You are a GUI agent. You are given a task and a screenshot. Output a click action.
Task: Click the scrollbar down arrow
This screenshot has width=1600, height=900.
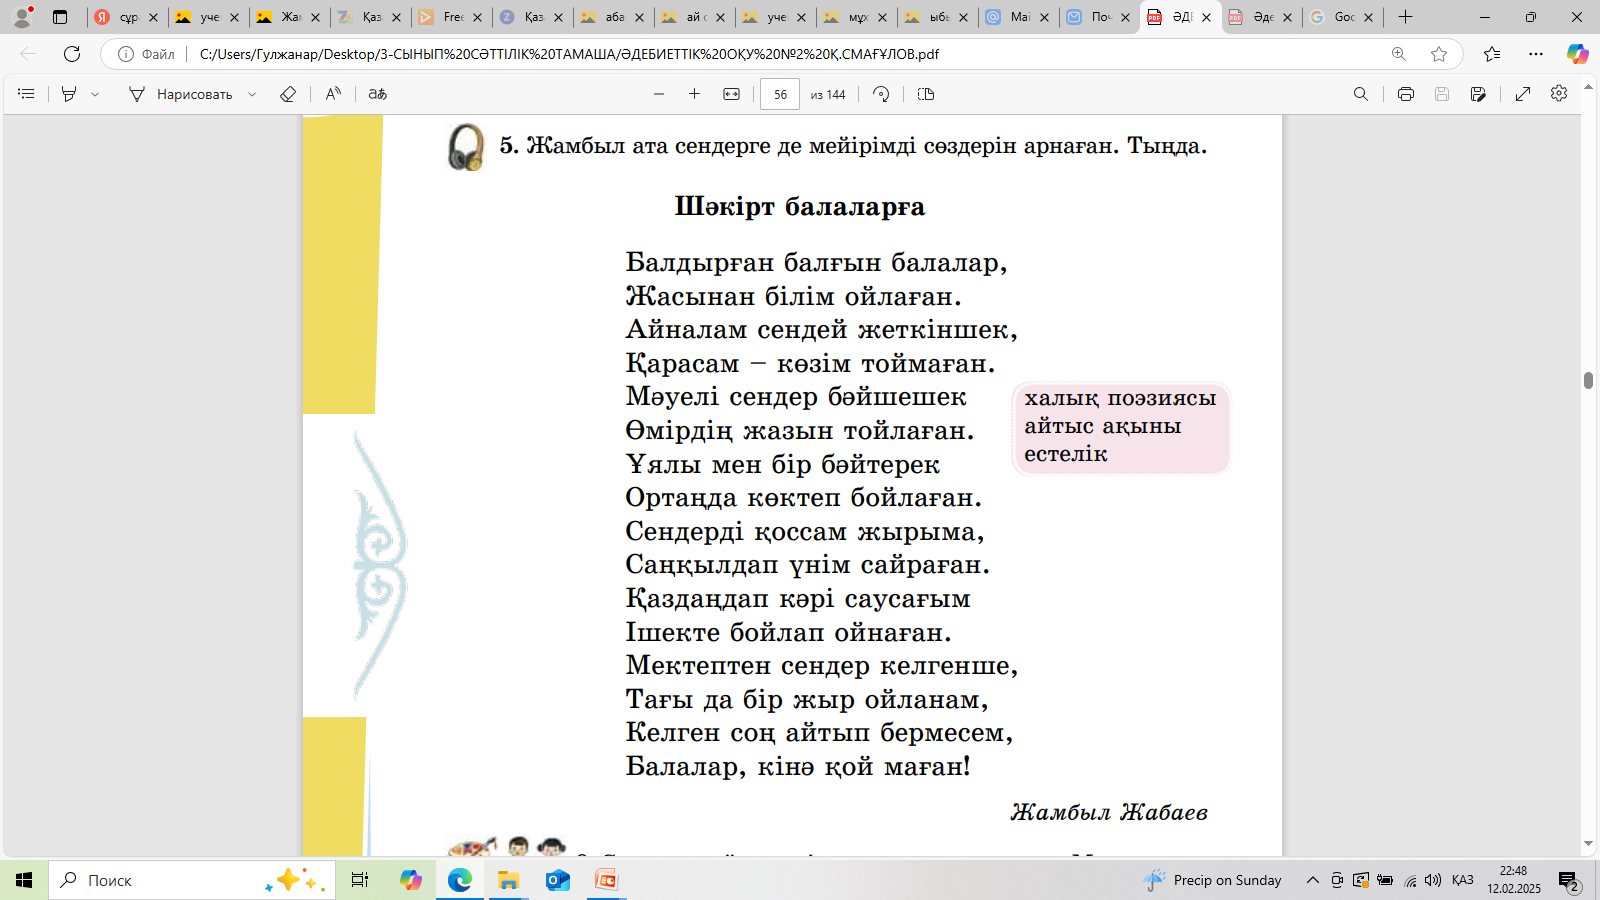1588,844
